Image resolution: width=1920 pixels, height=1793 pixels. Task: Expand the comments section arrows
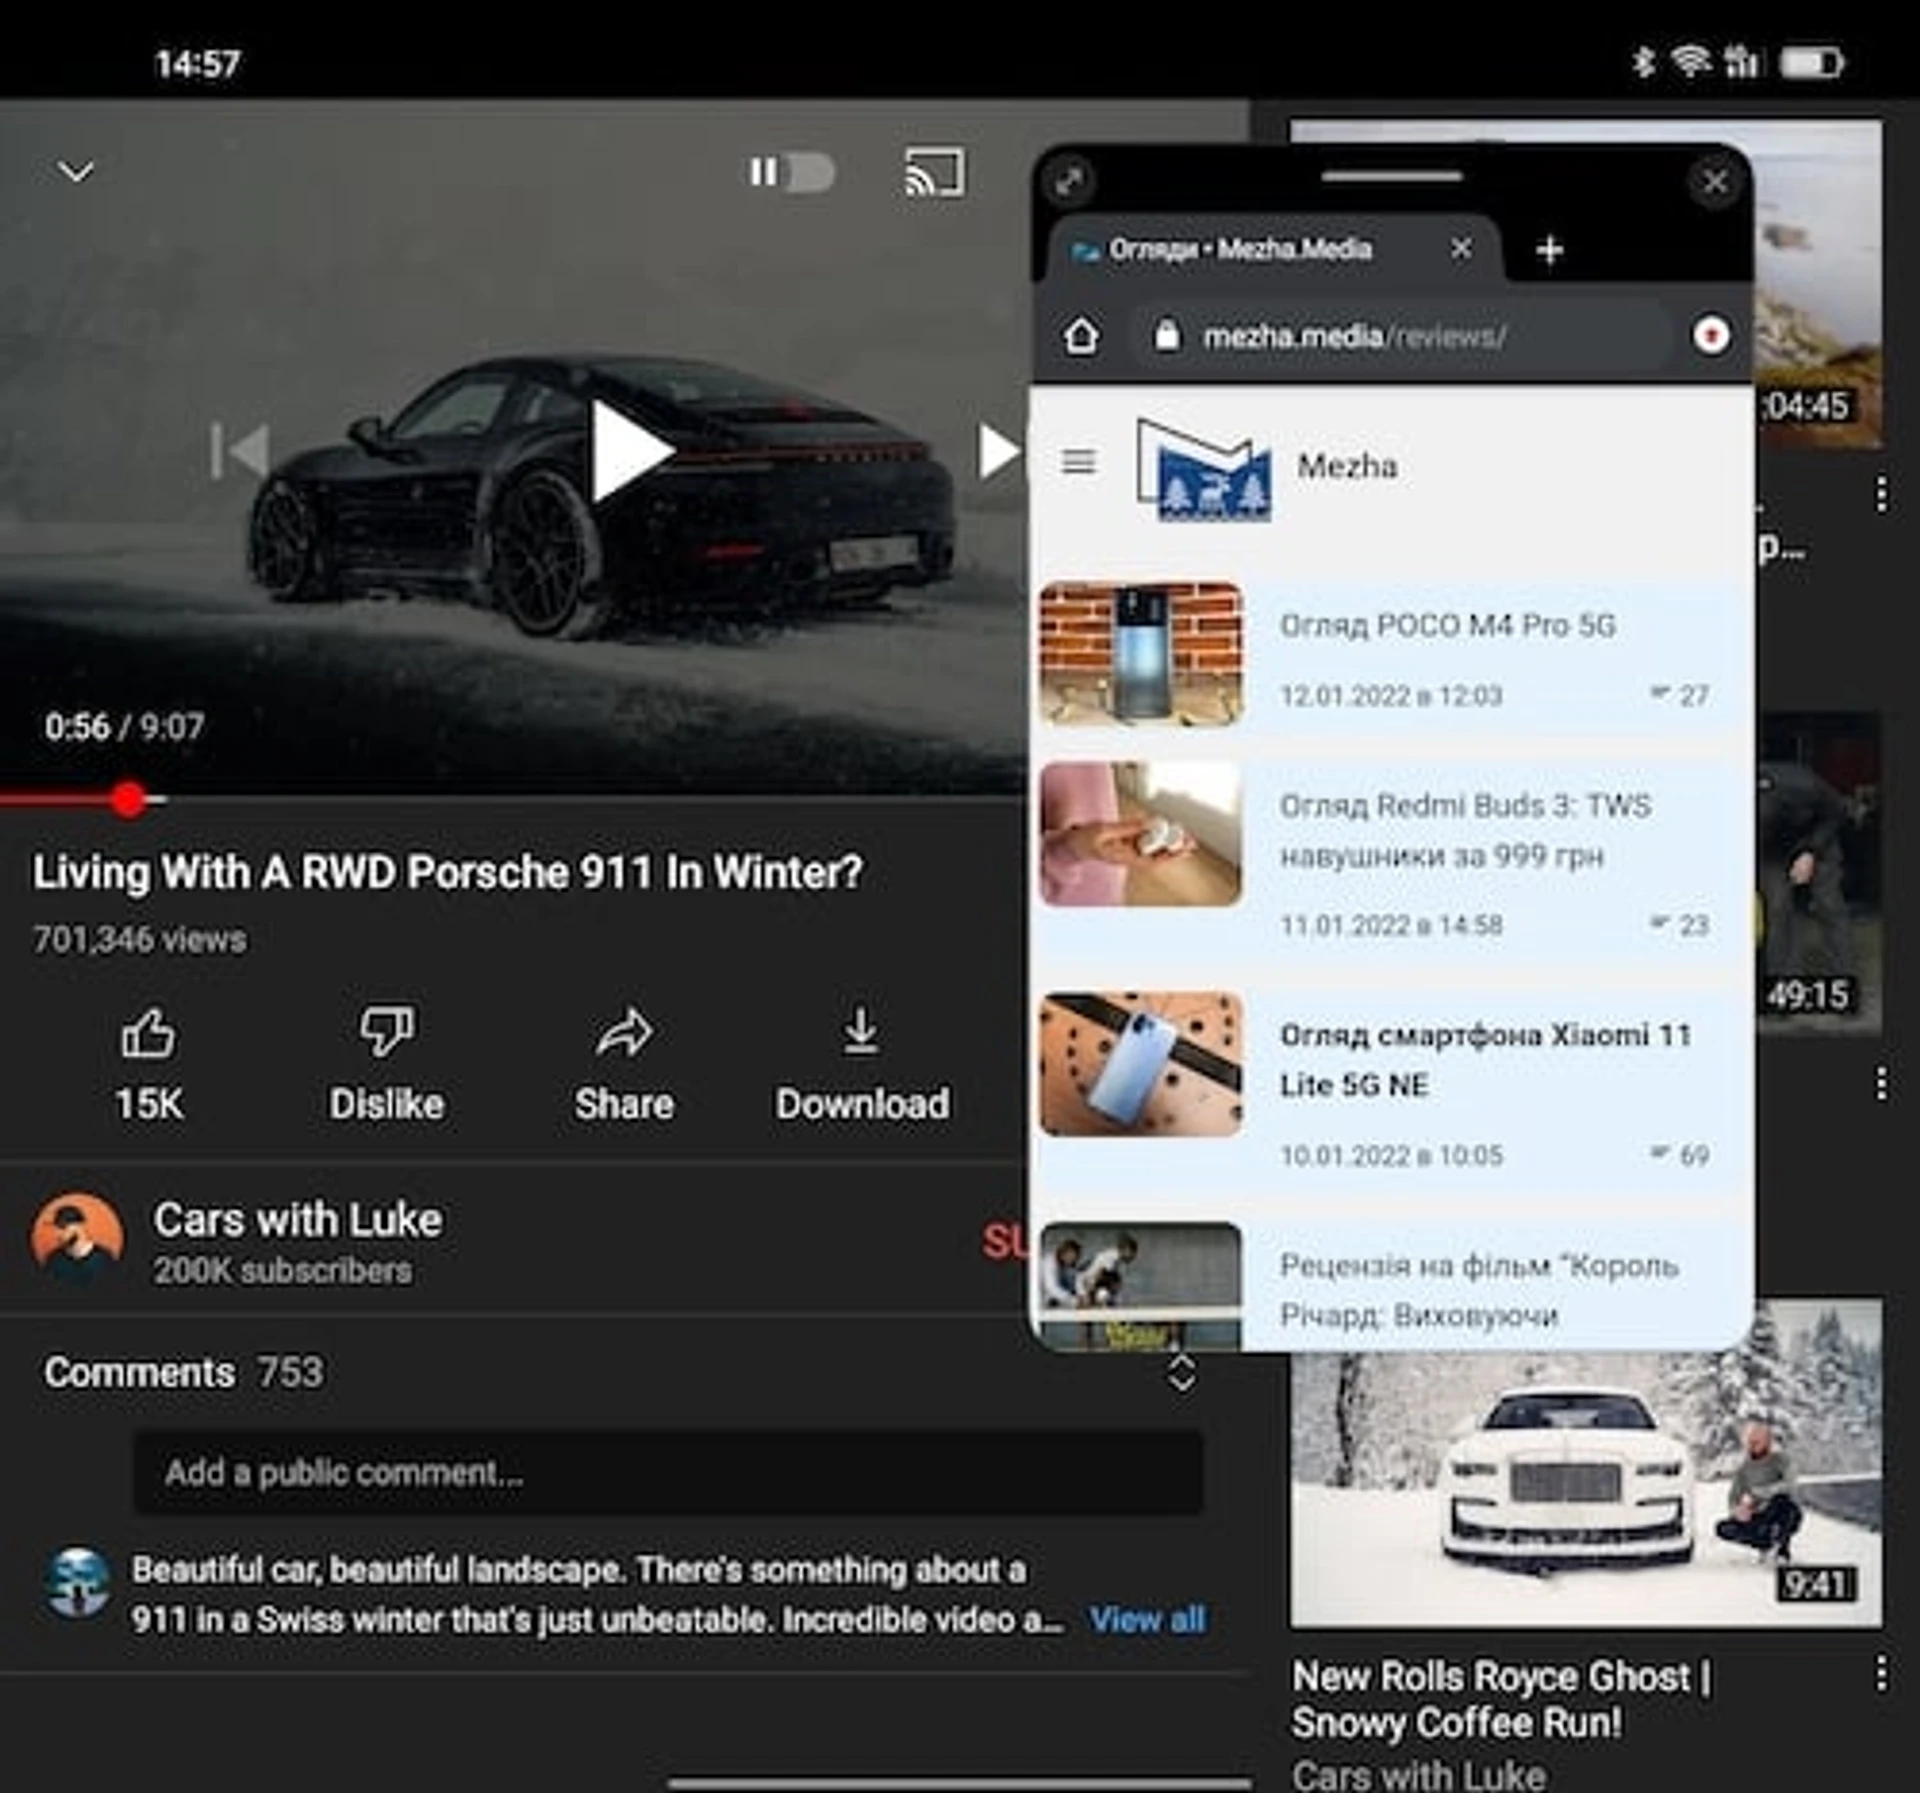pos(1181,1373)
